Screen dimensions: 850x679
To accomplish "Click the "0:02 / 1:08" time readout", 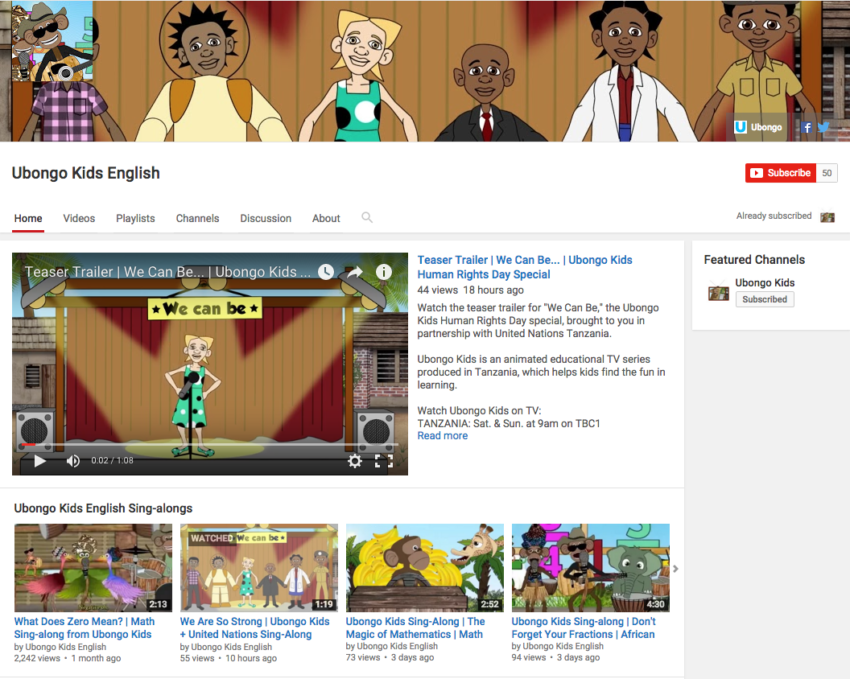I will pyautogui.click(x=112, y=461).
